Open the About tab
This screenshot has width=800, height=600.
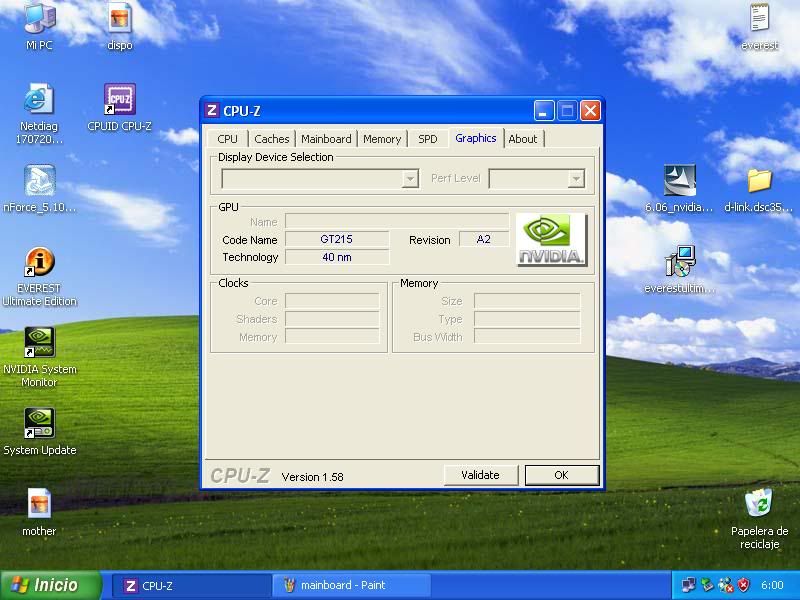click(522, 139)
